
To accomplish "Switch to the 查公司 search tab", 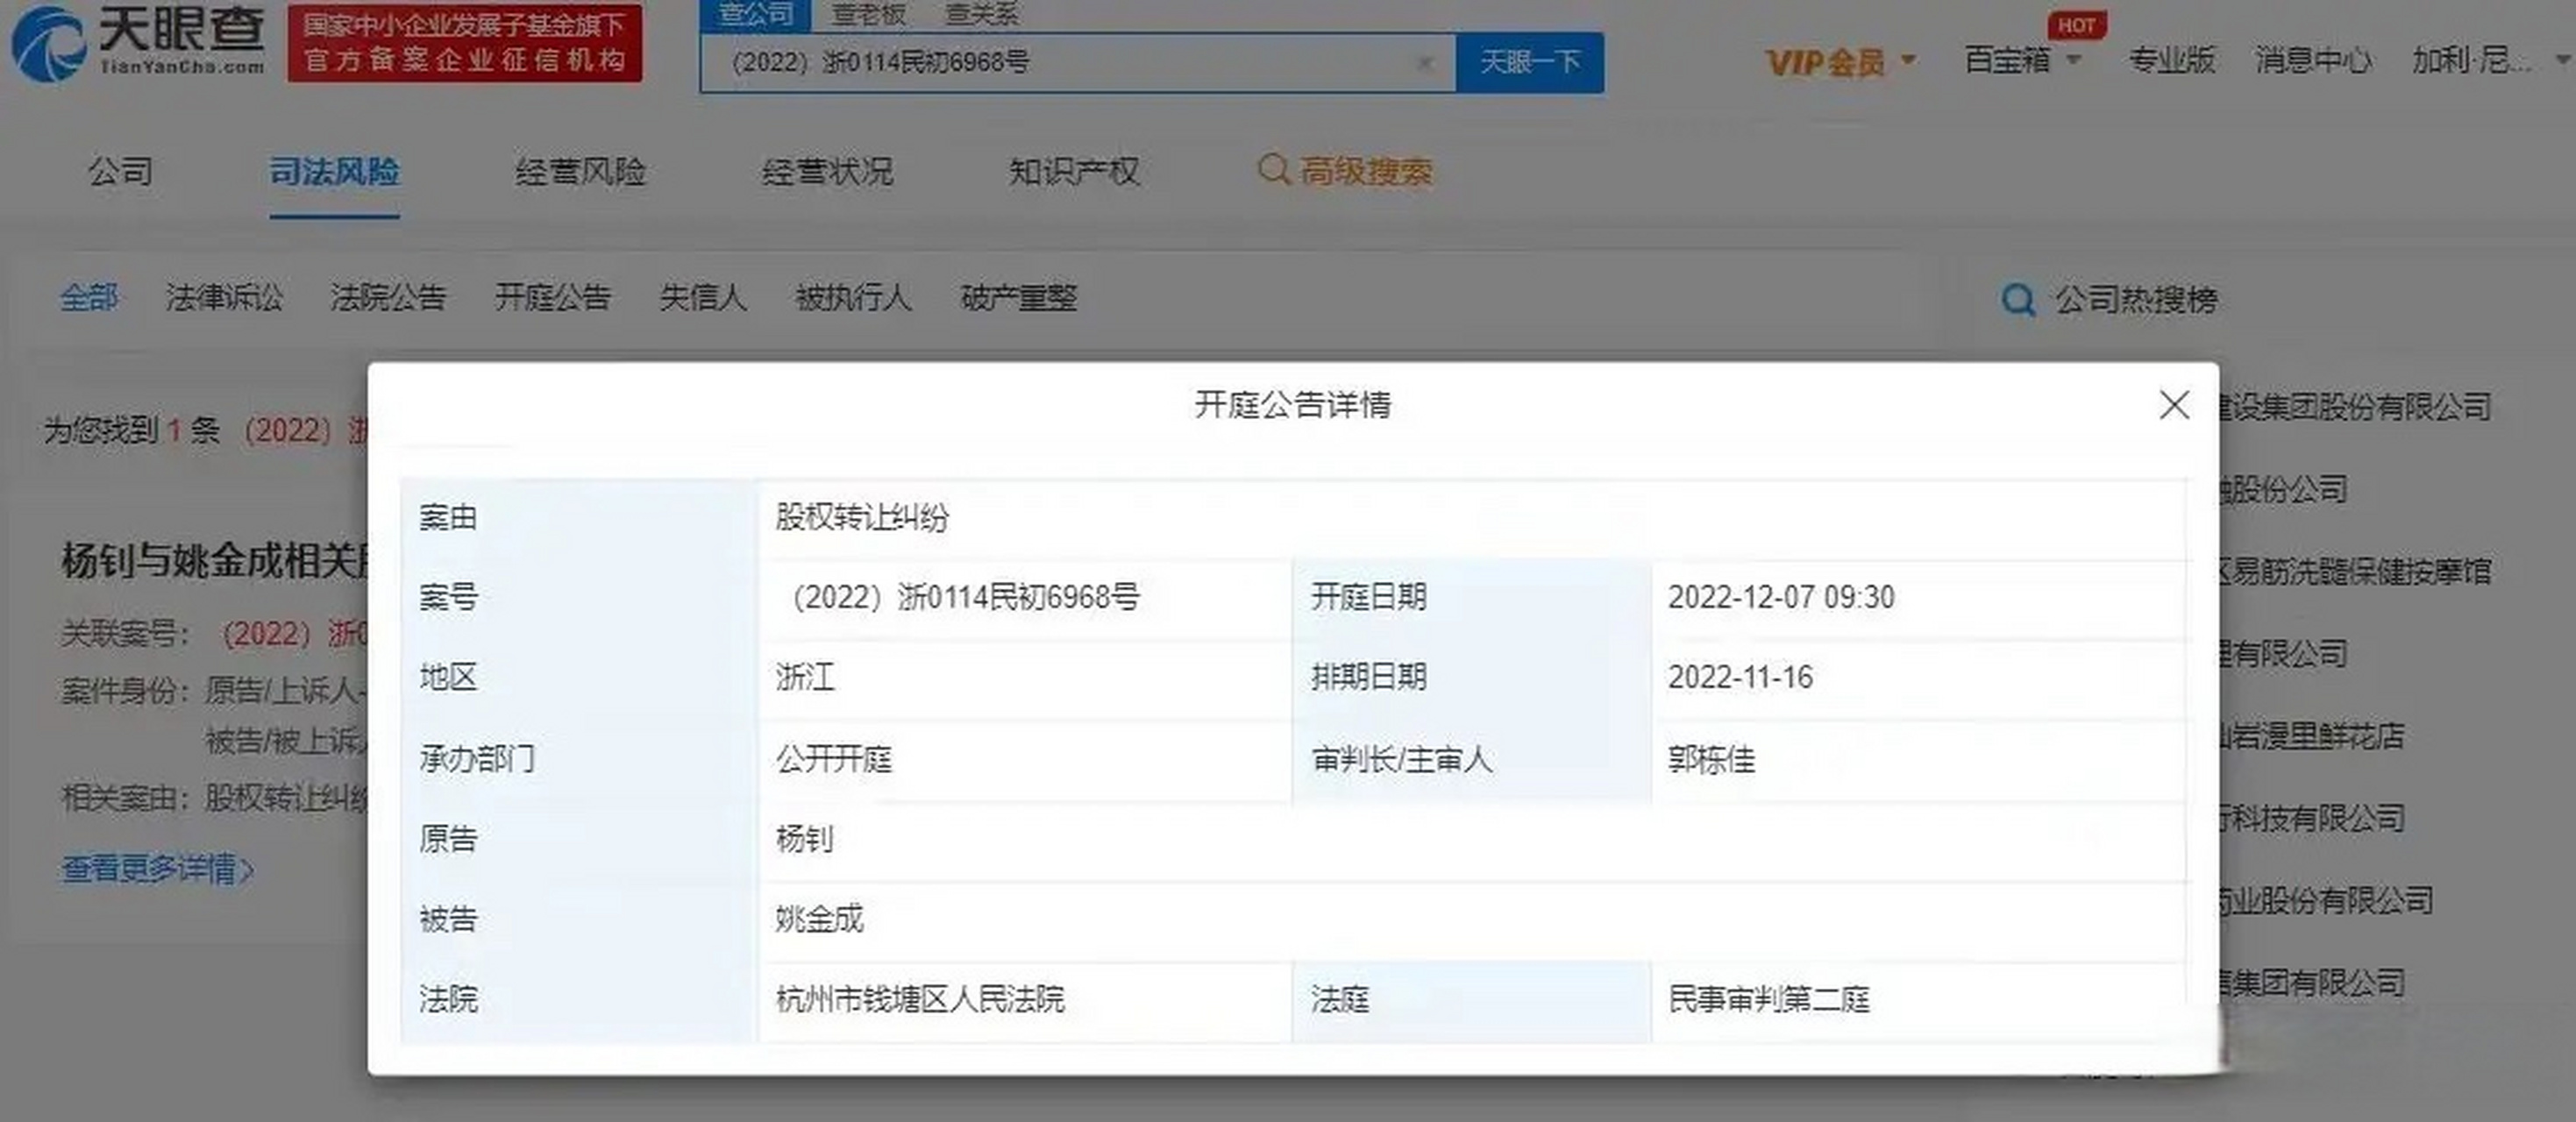I will click(x=756, y=14).
